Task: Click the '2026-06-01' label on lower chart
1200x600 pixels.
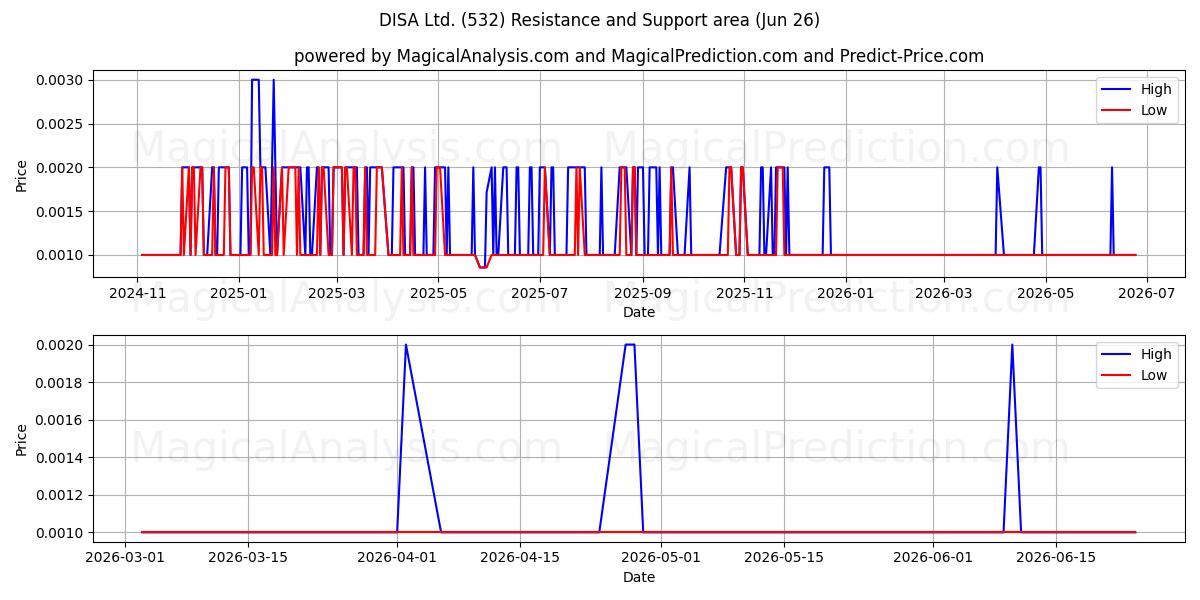Action: [934, 558]
